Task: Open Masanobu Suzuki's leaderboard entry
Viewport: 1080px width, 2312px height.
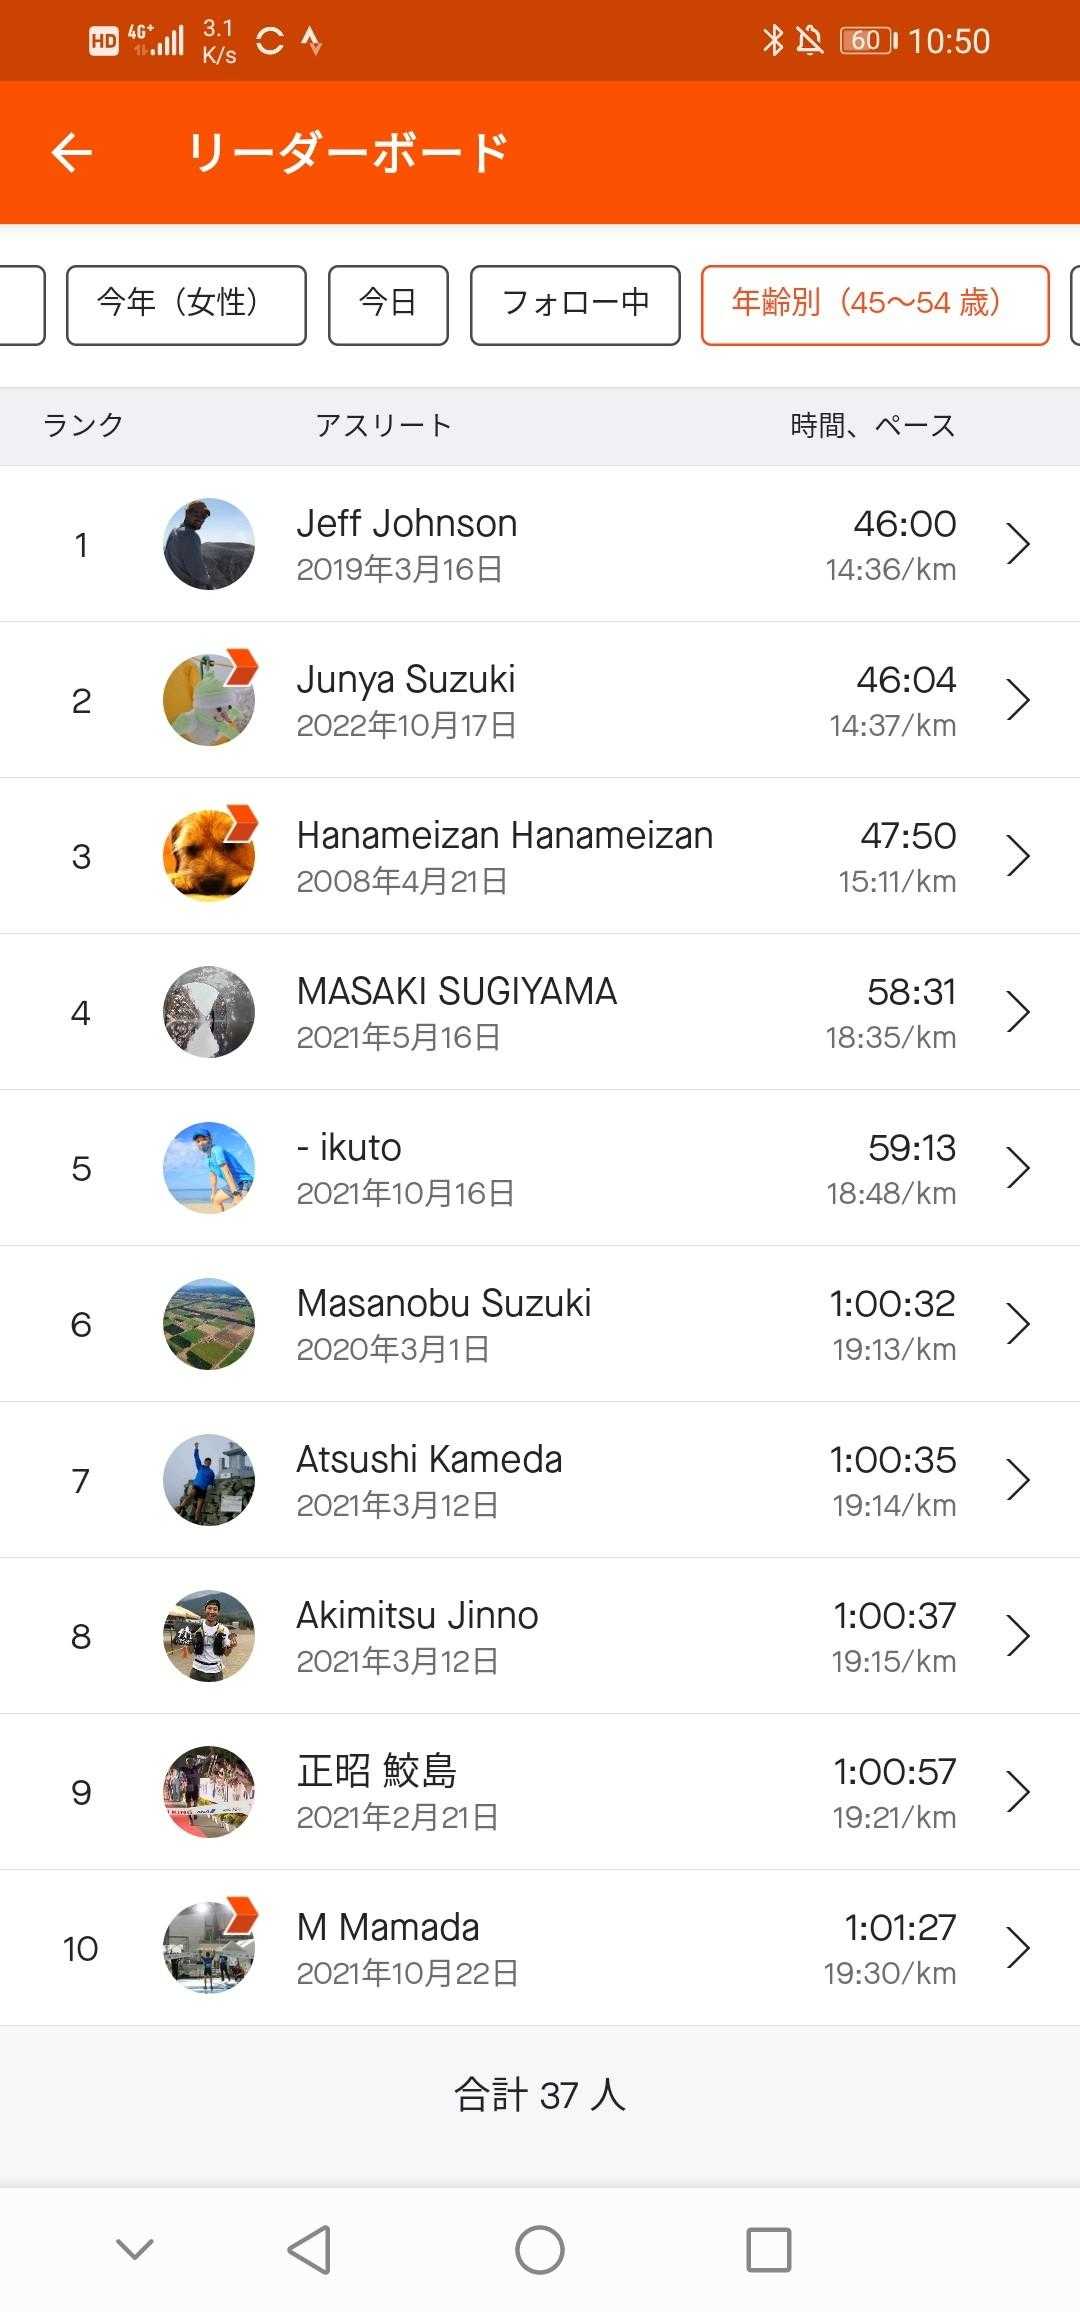Action: (540, 1324)
